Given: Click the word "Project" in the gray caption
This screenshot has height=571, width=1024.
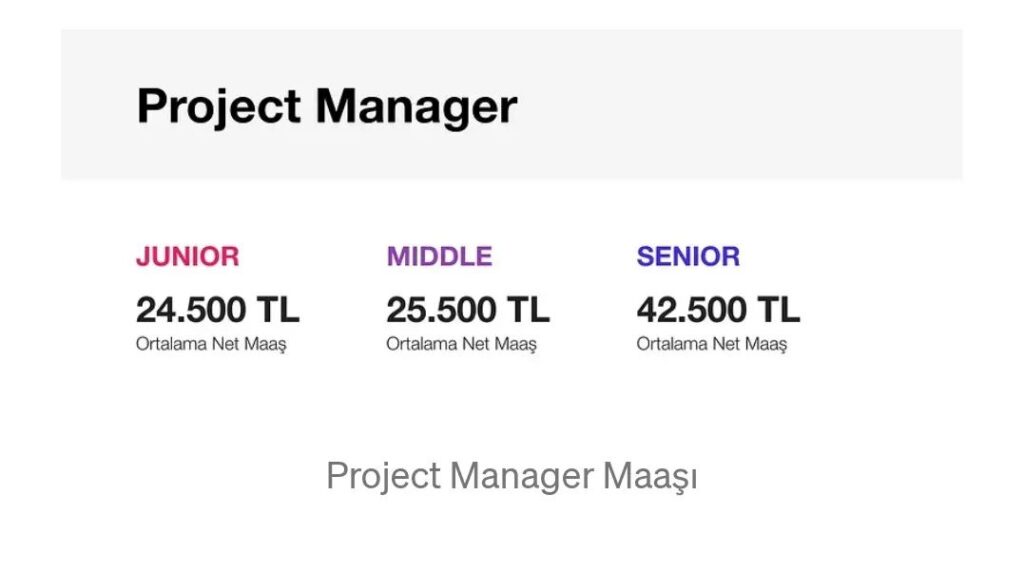Looking at the screenshot, I should coord(384,476).
